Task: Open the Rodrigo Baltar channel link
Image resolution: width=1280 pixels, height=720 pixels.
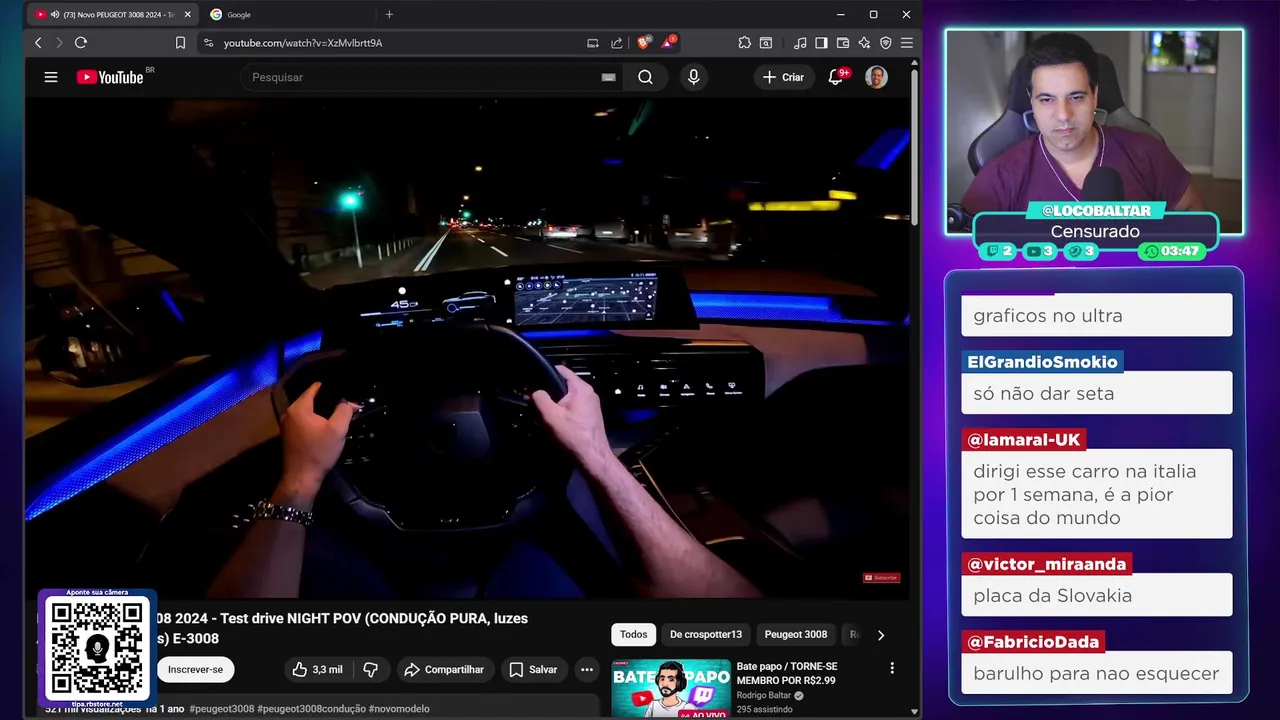Action: coord(764,695)
